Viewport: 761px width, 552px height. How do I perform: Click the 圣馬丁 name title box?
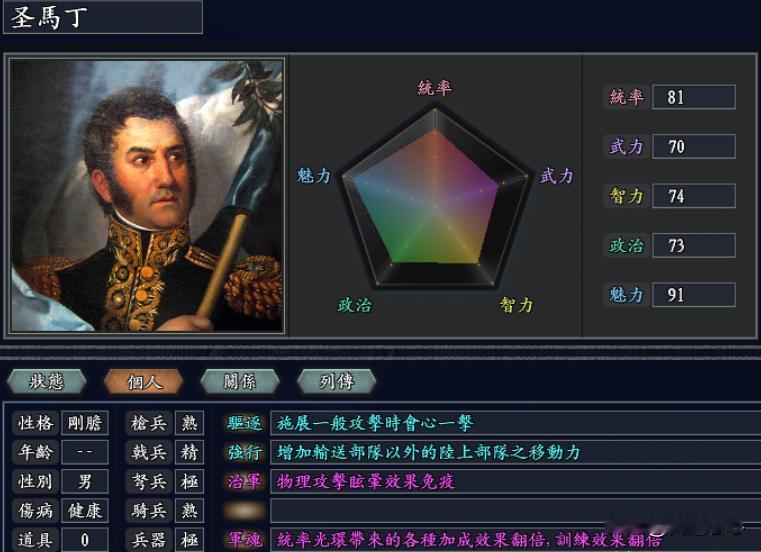[x=103, y=17]
